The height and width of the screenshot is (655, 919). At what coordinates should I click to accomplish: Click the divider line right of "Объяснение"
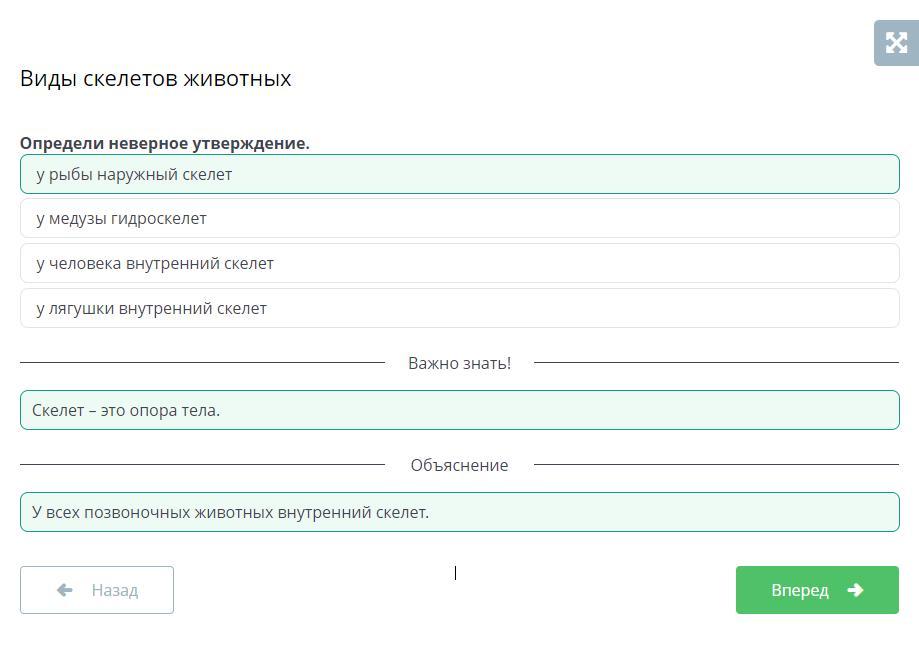715,464
